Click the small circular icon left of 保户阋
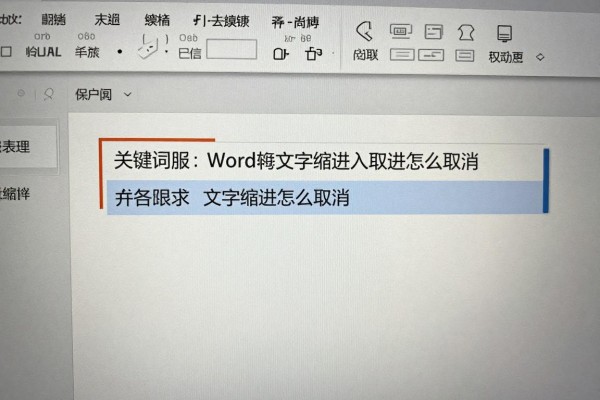The height and width of the screenshot is (400, 600). [x=21, y=93]
